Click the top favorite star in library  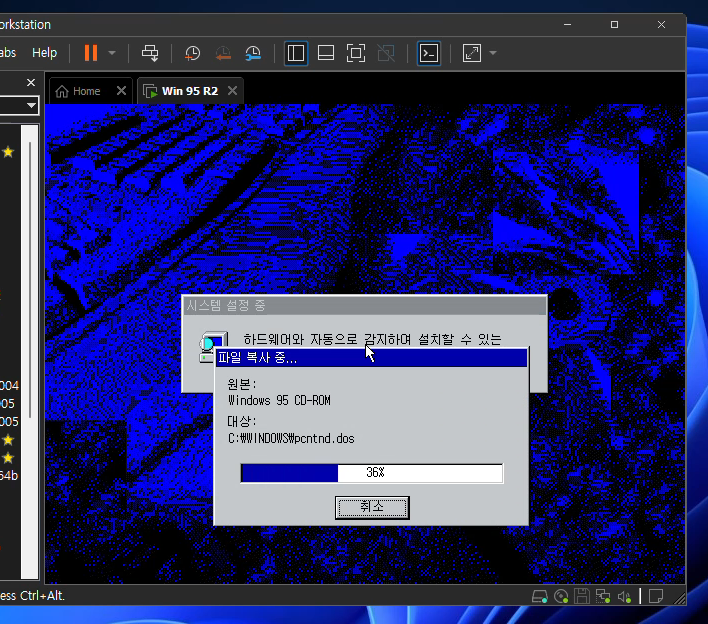tap(8, 152)
